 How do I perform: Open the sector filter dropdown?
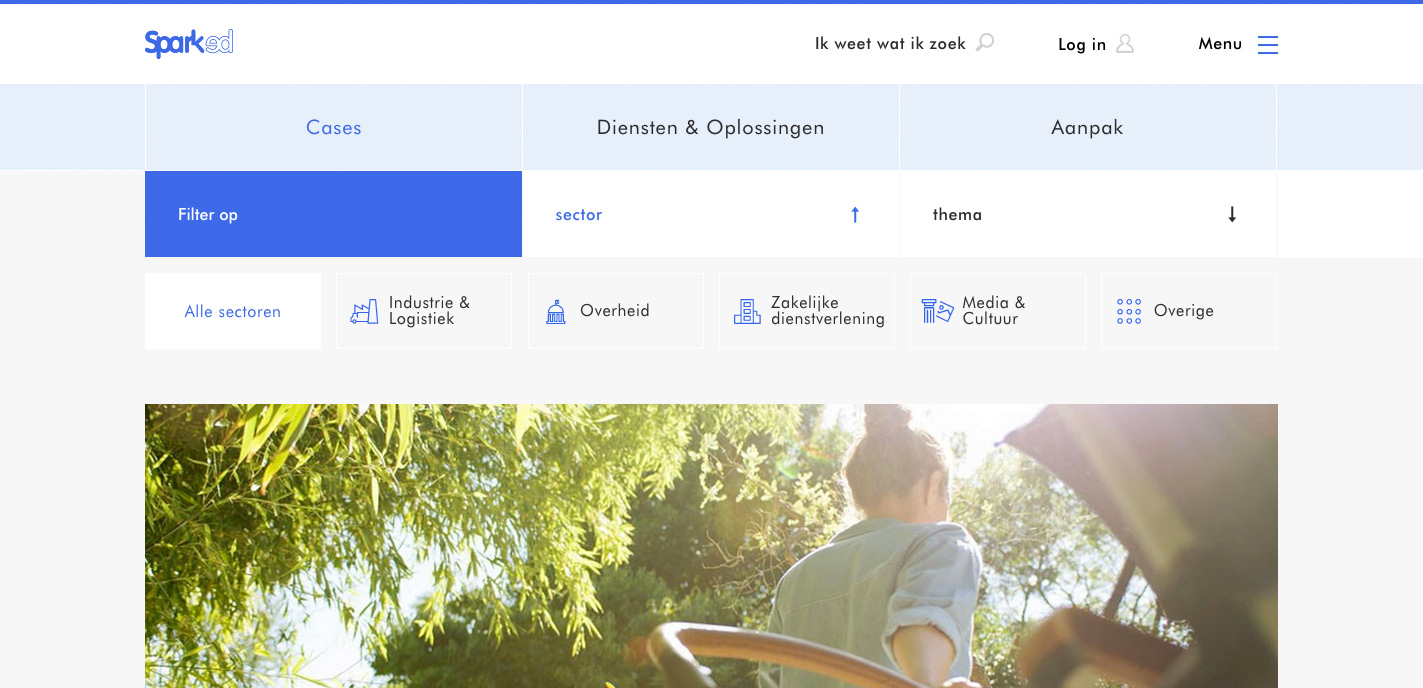710,214
